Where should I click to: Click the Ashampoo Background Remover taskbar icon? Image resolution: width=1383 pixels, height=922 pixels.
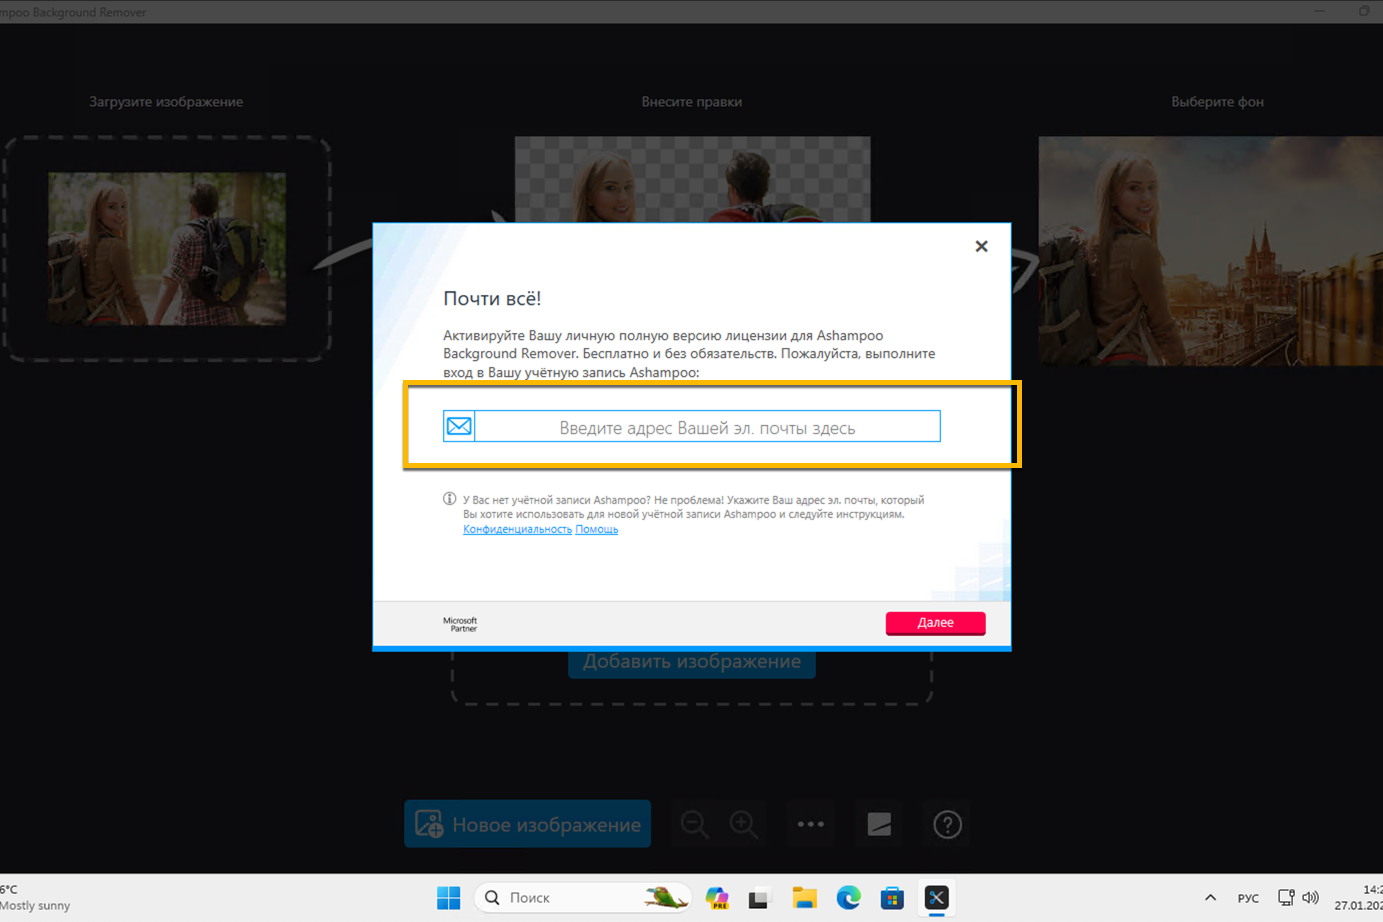[937, 898]
